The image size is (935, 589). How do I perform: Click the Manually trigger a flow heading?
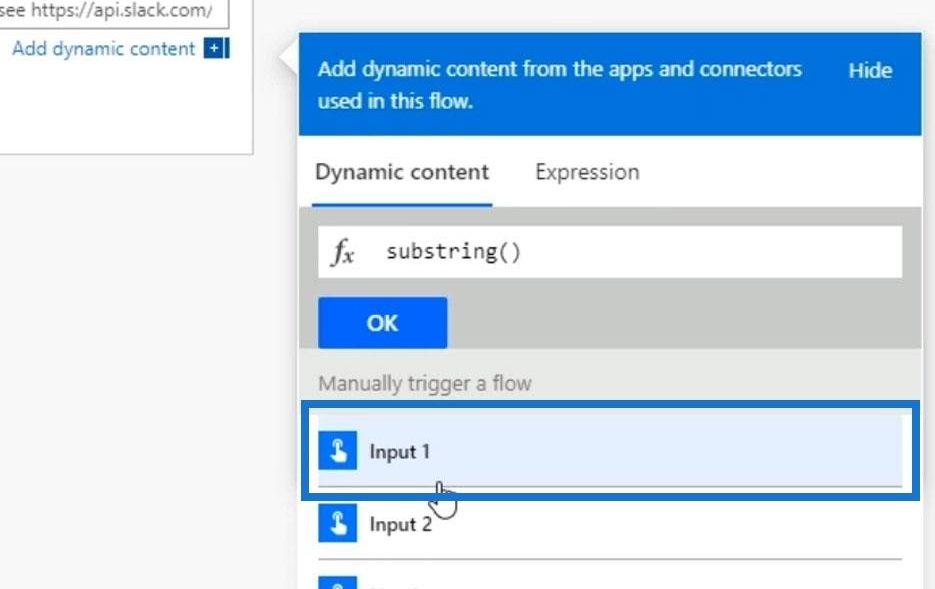425,383
